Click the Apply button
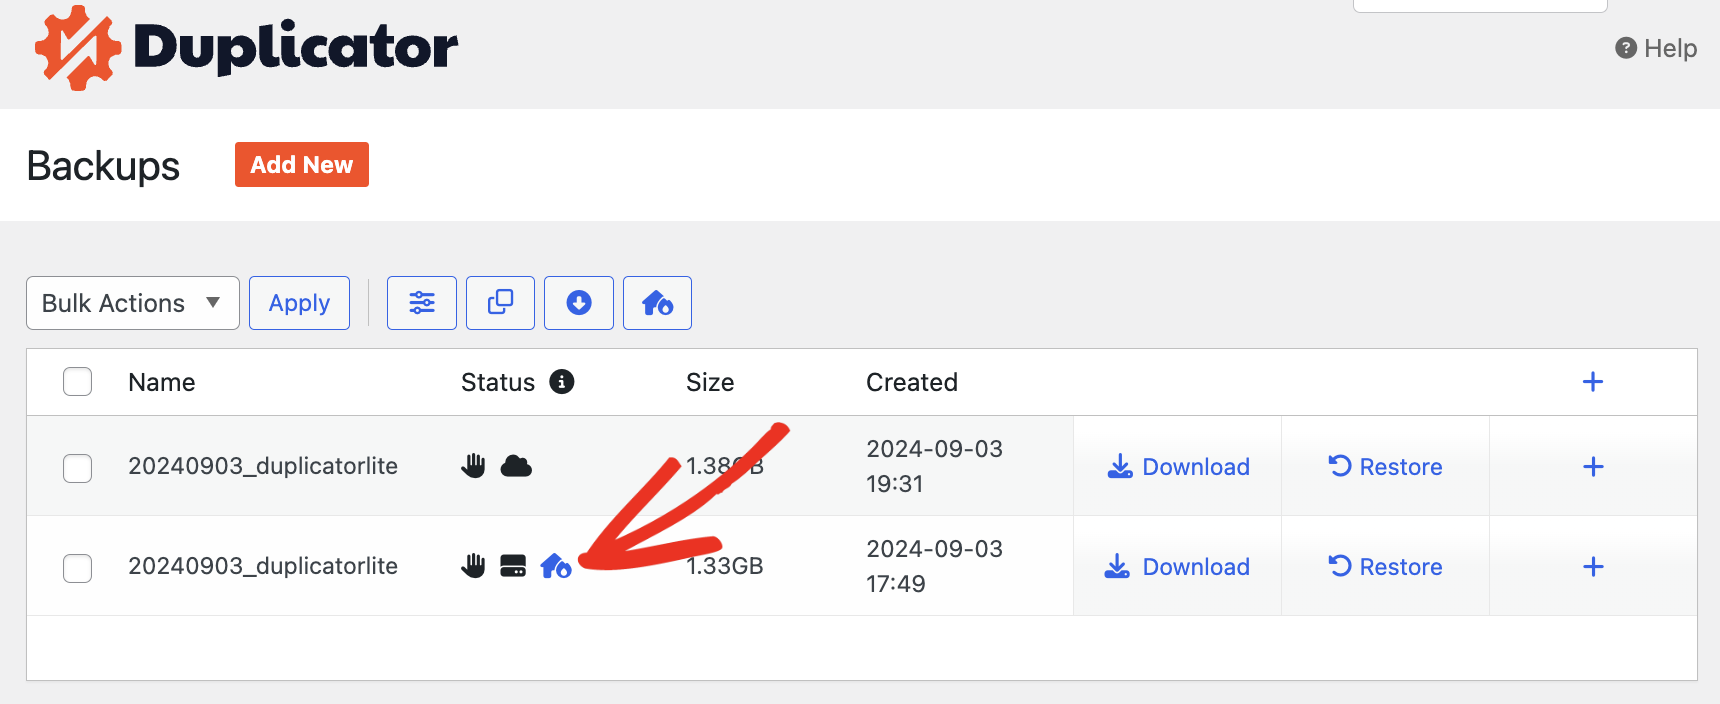The height and width of the screenshot is (704, 1720). pyautogui.click(x=299, y=303)
